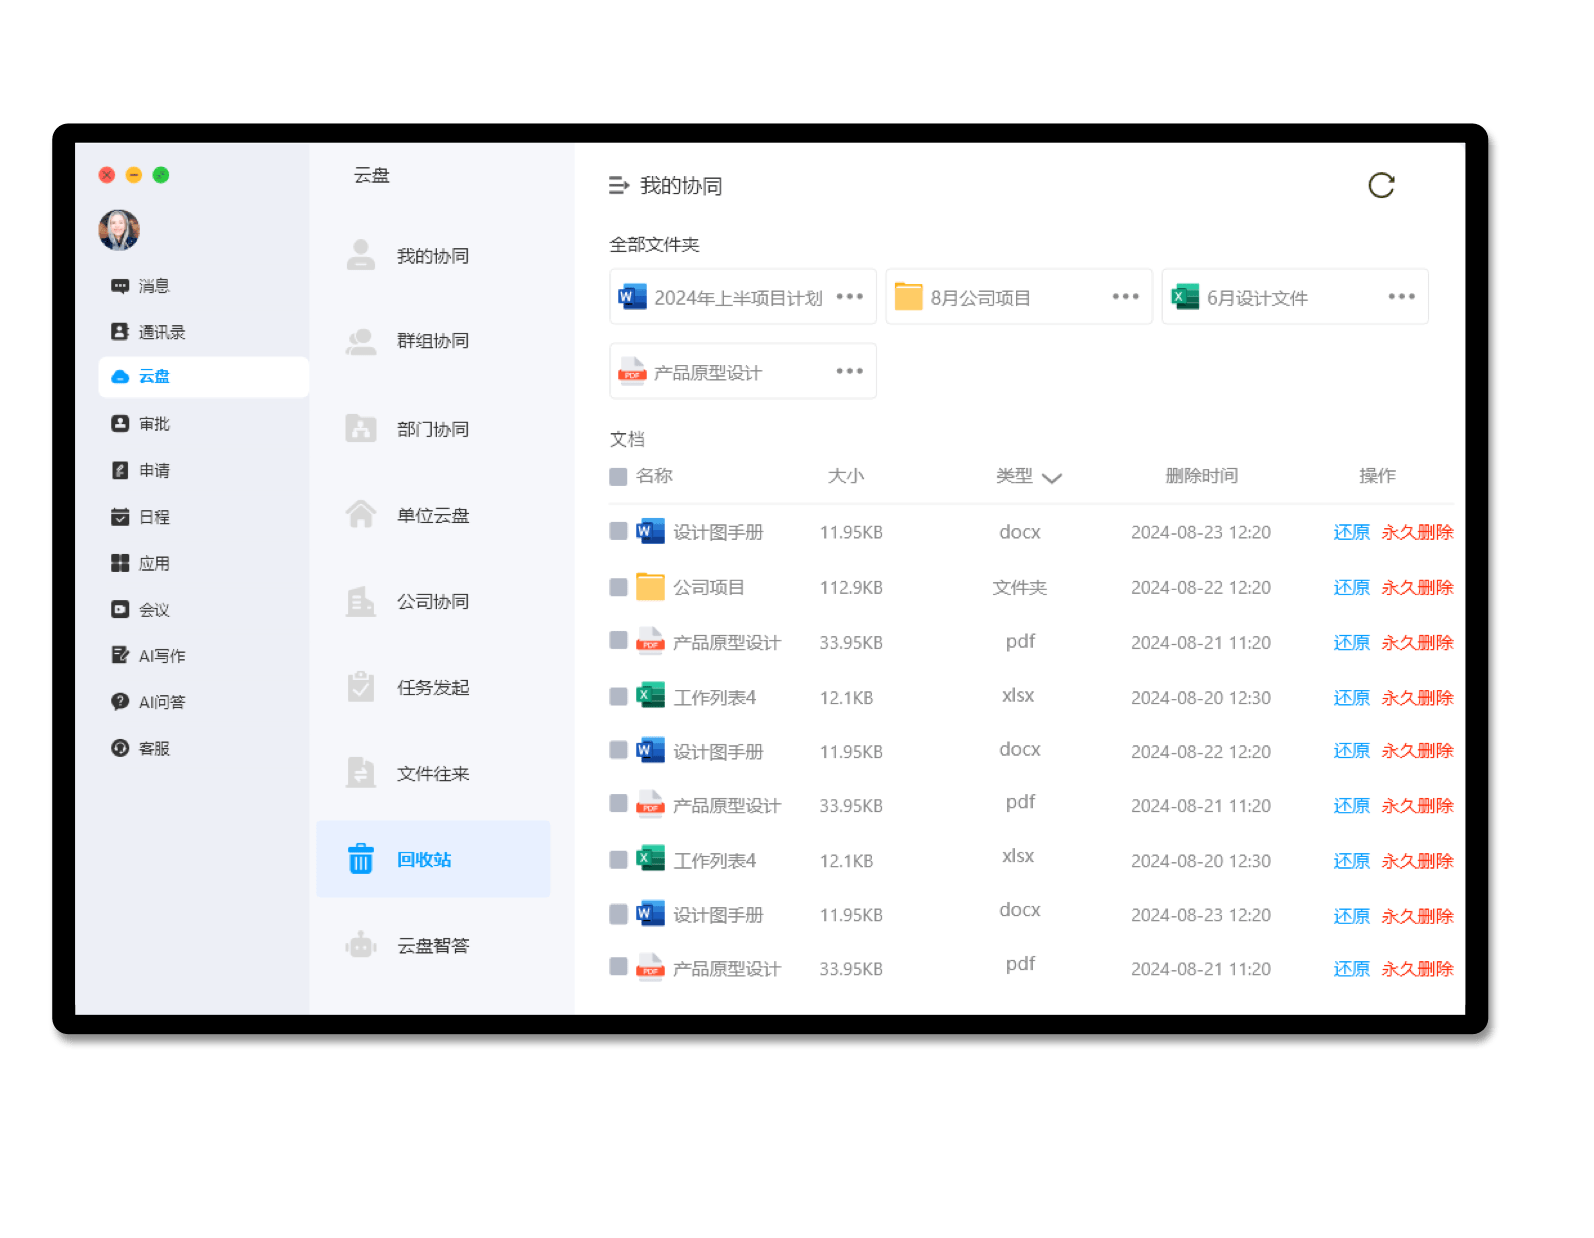Open the 类型 column filter dropdown arrow
The height and width of the screenshot is (1238, 1594).
coord(1051,478)
